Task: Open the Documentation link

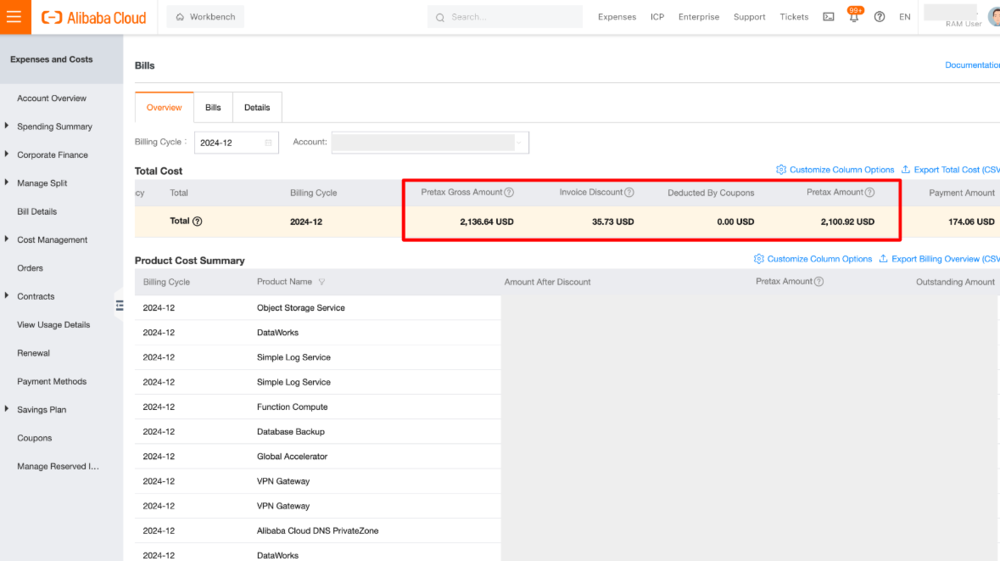Action: point(972,65)
